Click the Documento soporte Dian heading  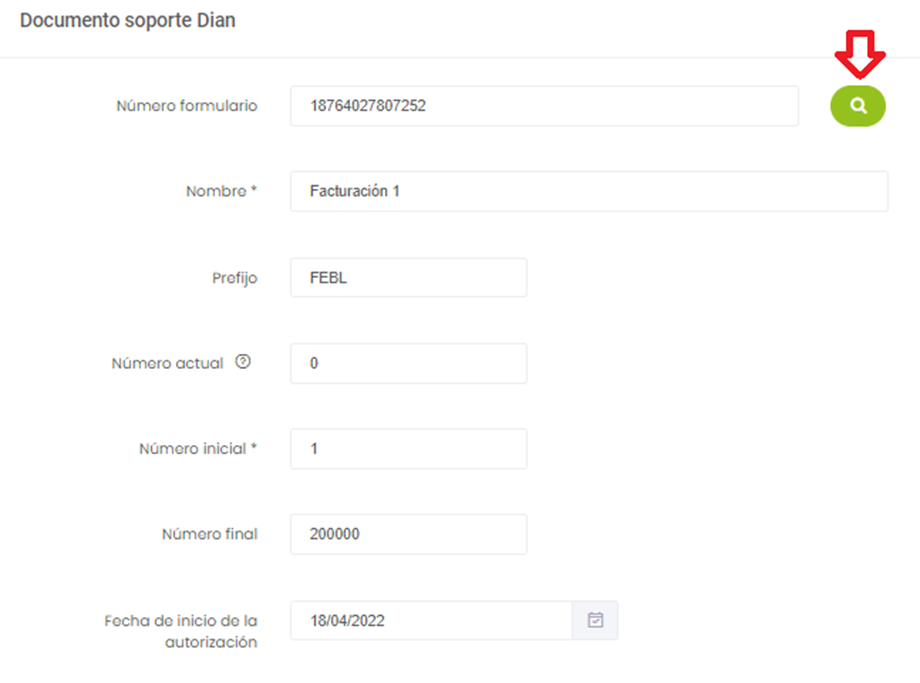coord(128,20)
